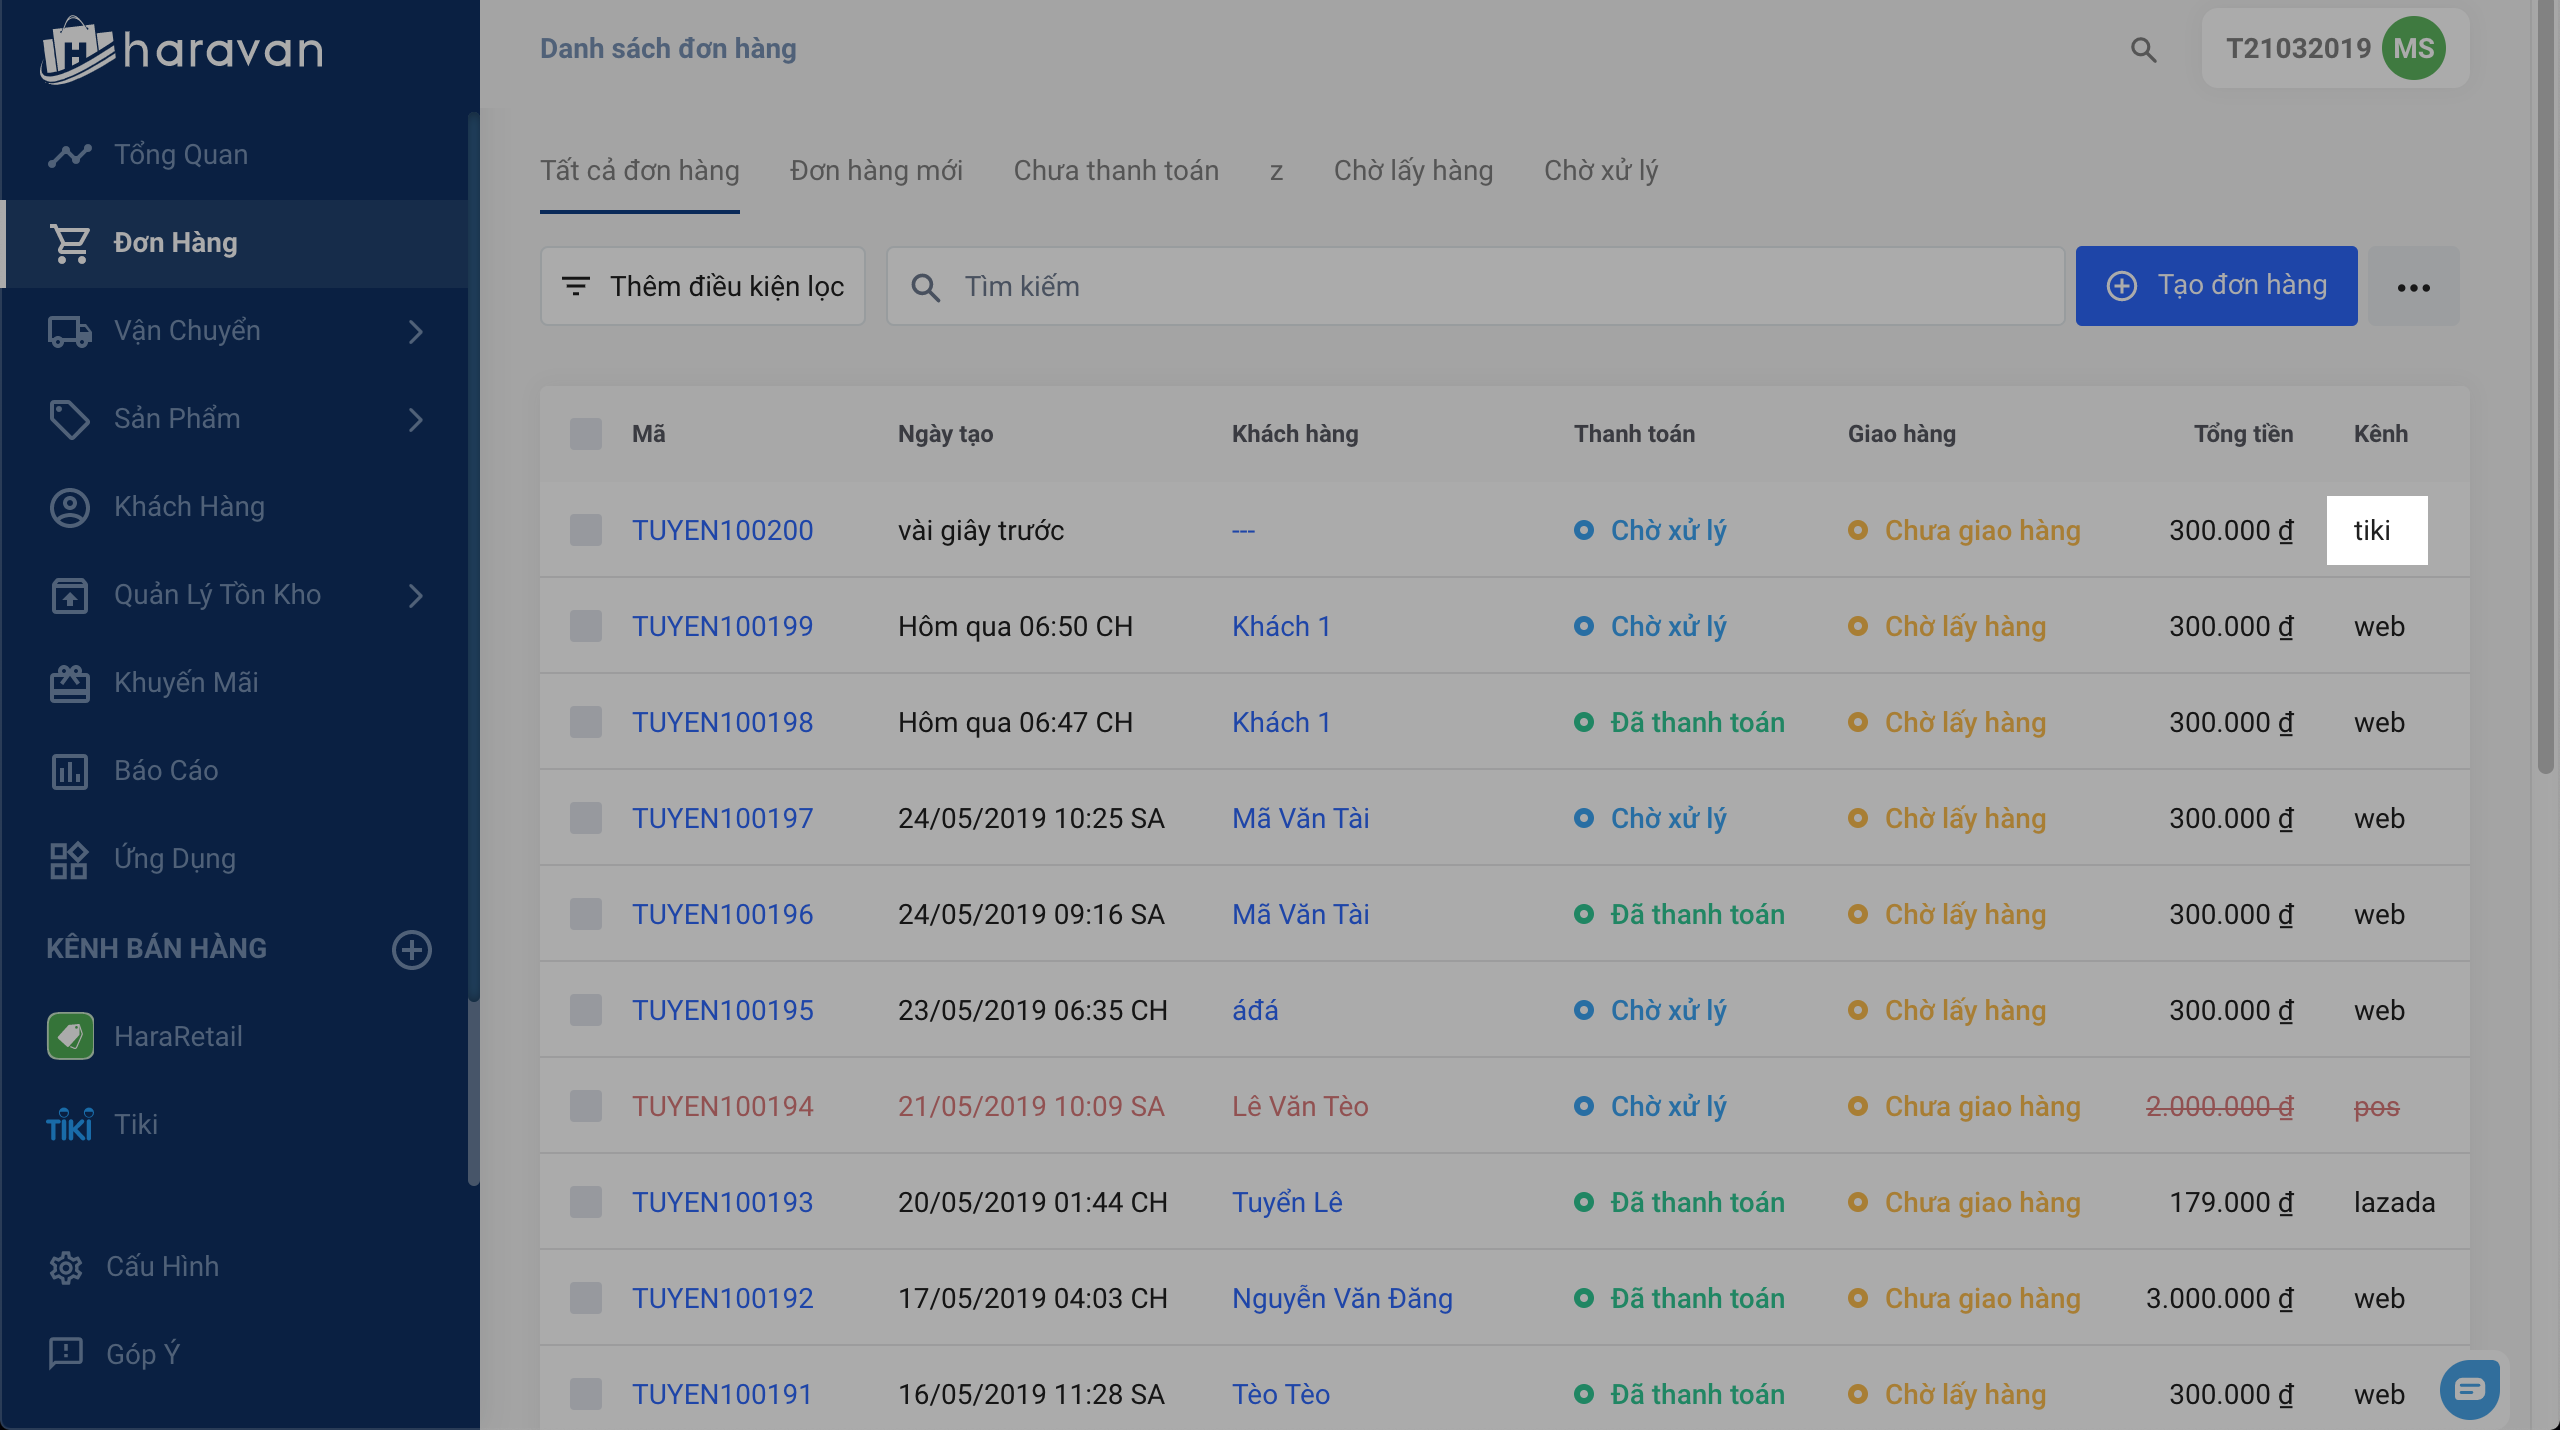Screen dimensions: 2560x1430
Task: Switch to Chờ lấy hàng tab
Action: [x=1412, y=171]
